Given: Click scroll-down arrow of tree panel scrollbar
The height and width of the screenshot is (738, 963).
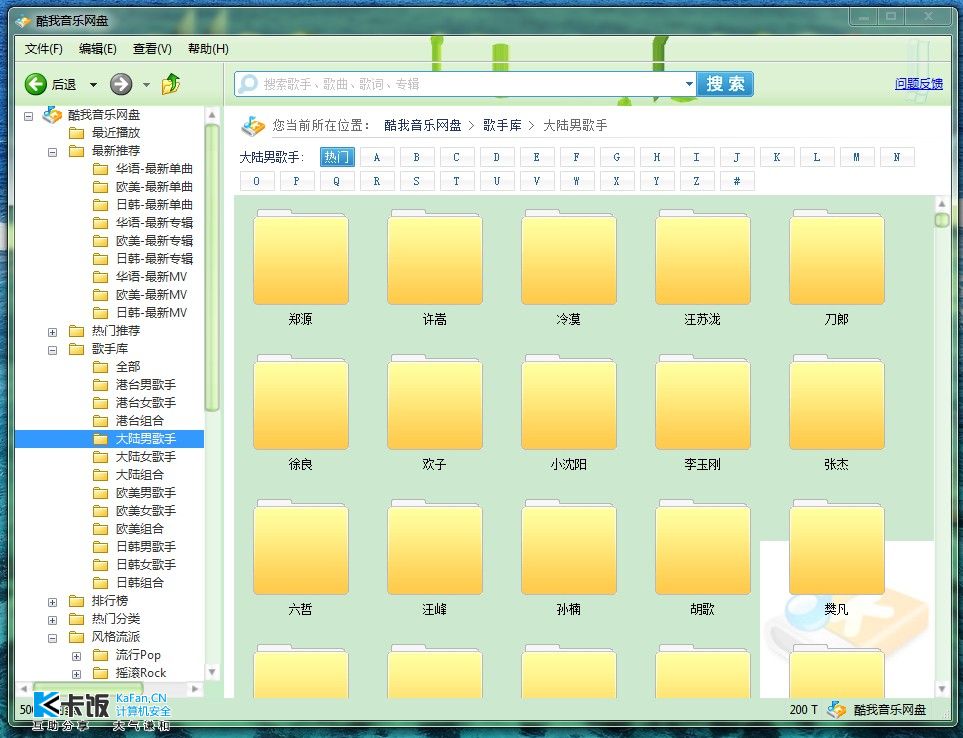Looking at the screenshot, I should point(212,672).
